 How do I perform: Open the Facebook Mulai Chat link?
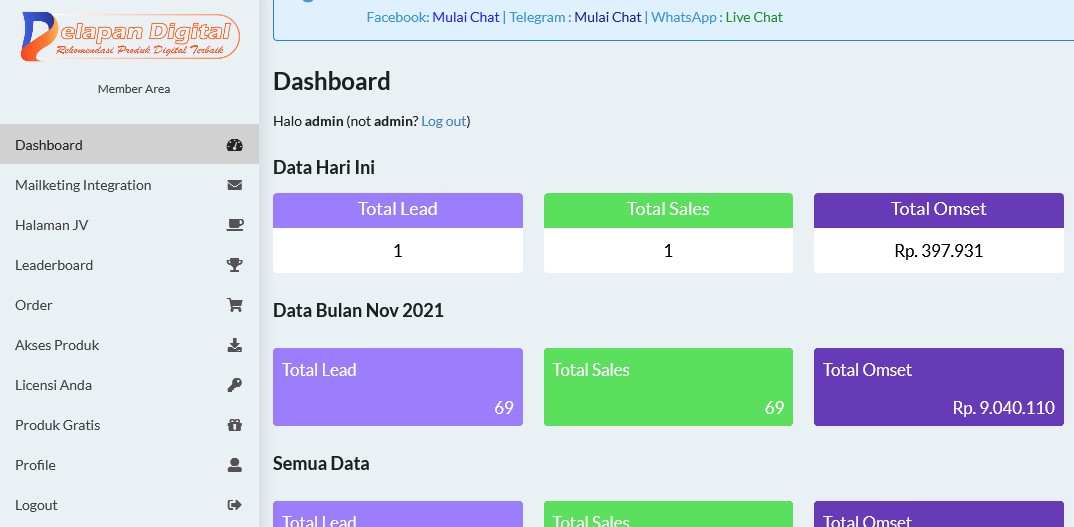[x=466, y=17]
